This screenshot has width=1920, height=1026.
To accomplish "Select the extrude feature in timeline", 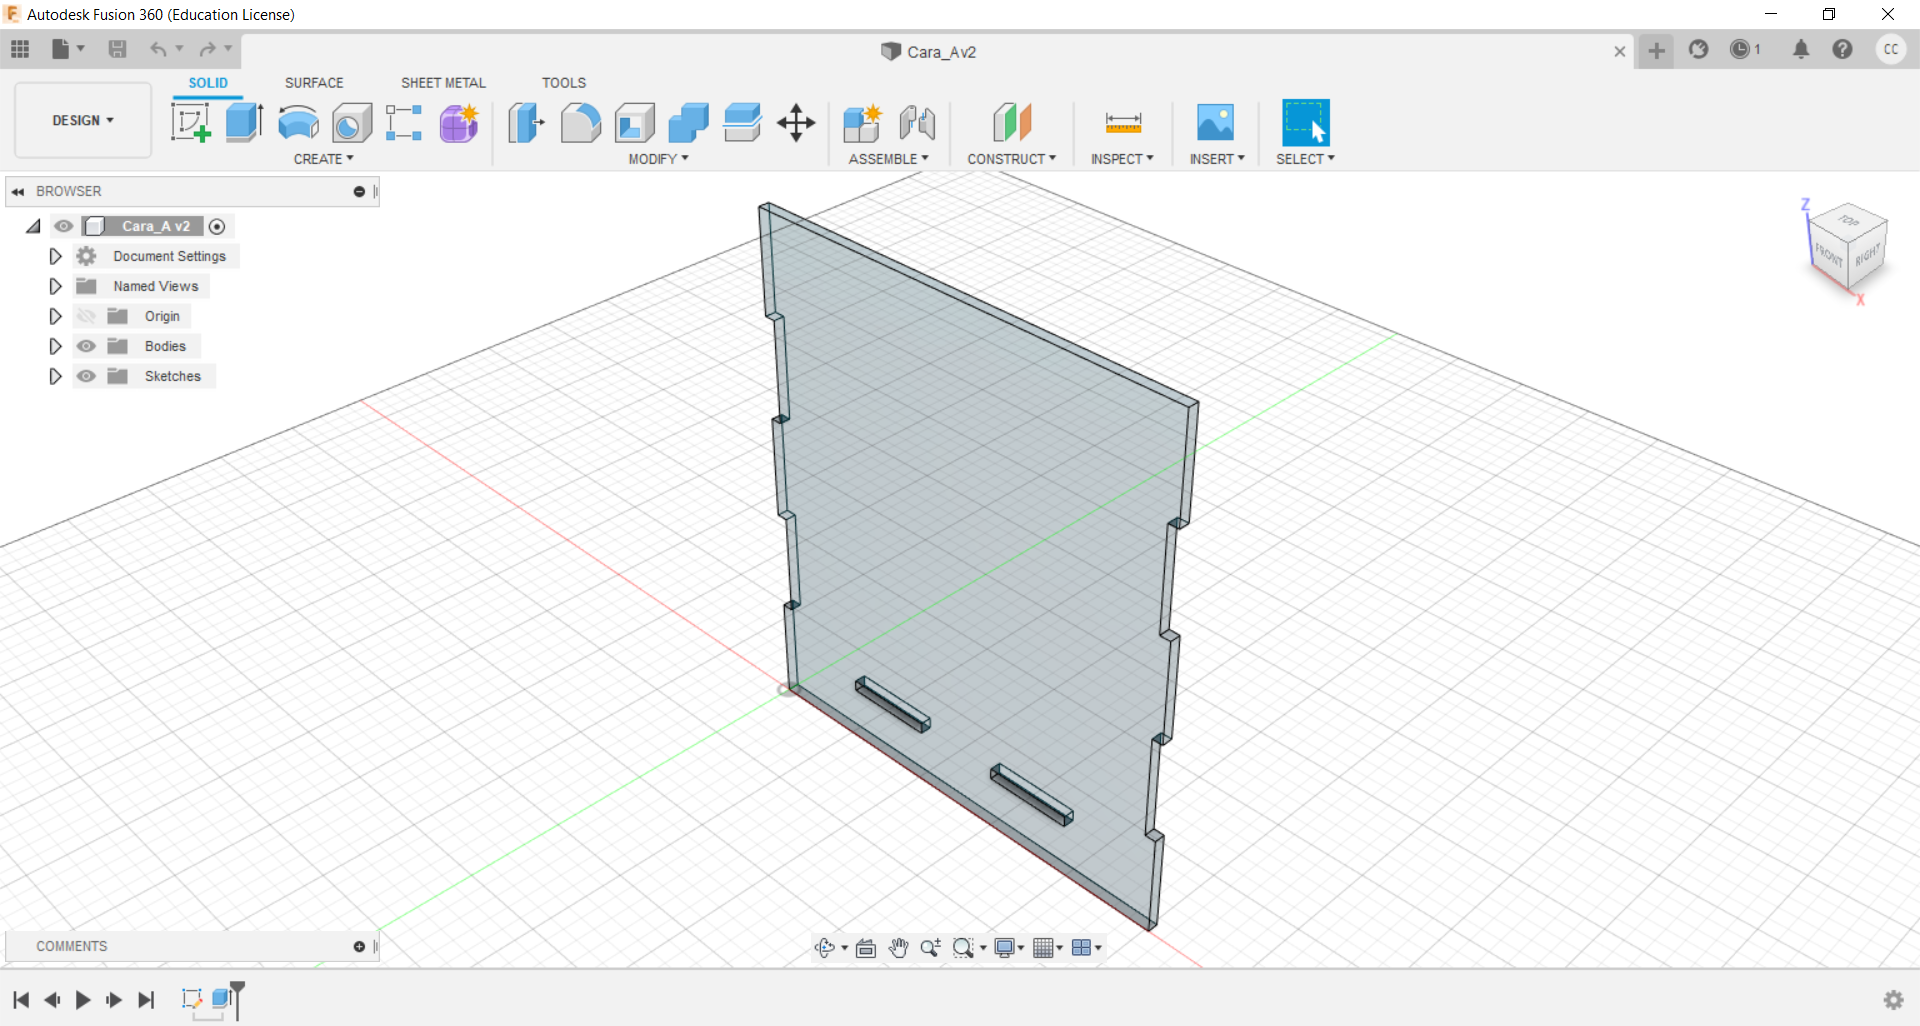I will coord(221,998).
